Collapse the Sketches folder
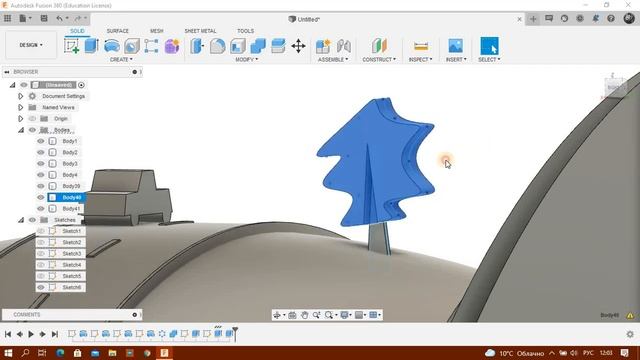Image resolution: width=640 pixels, height=360 pixels. (21, 220)
